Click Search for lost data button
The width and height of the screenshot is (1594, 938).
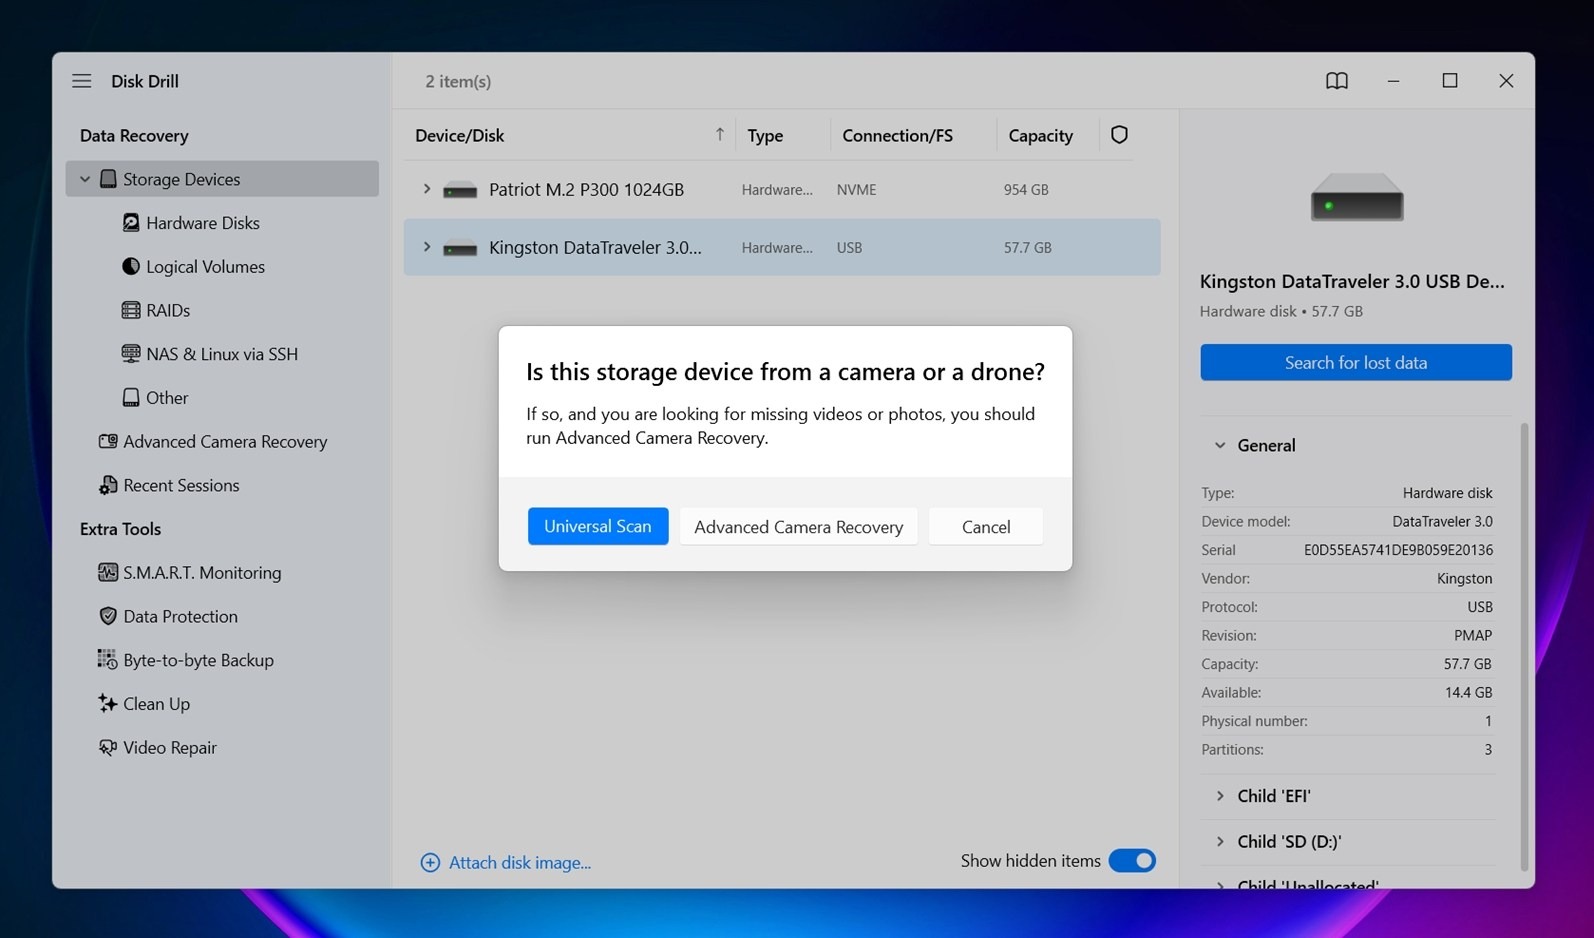coord(1356,362)
